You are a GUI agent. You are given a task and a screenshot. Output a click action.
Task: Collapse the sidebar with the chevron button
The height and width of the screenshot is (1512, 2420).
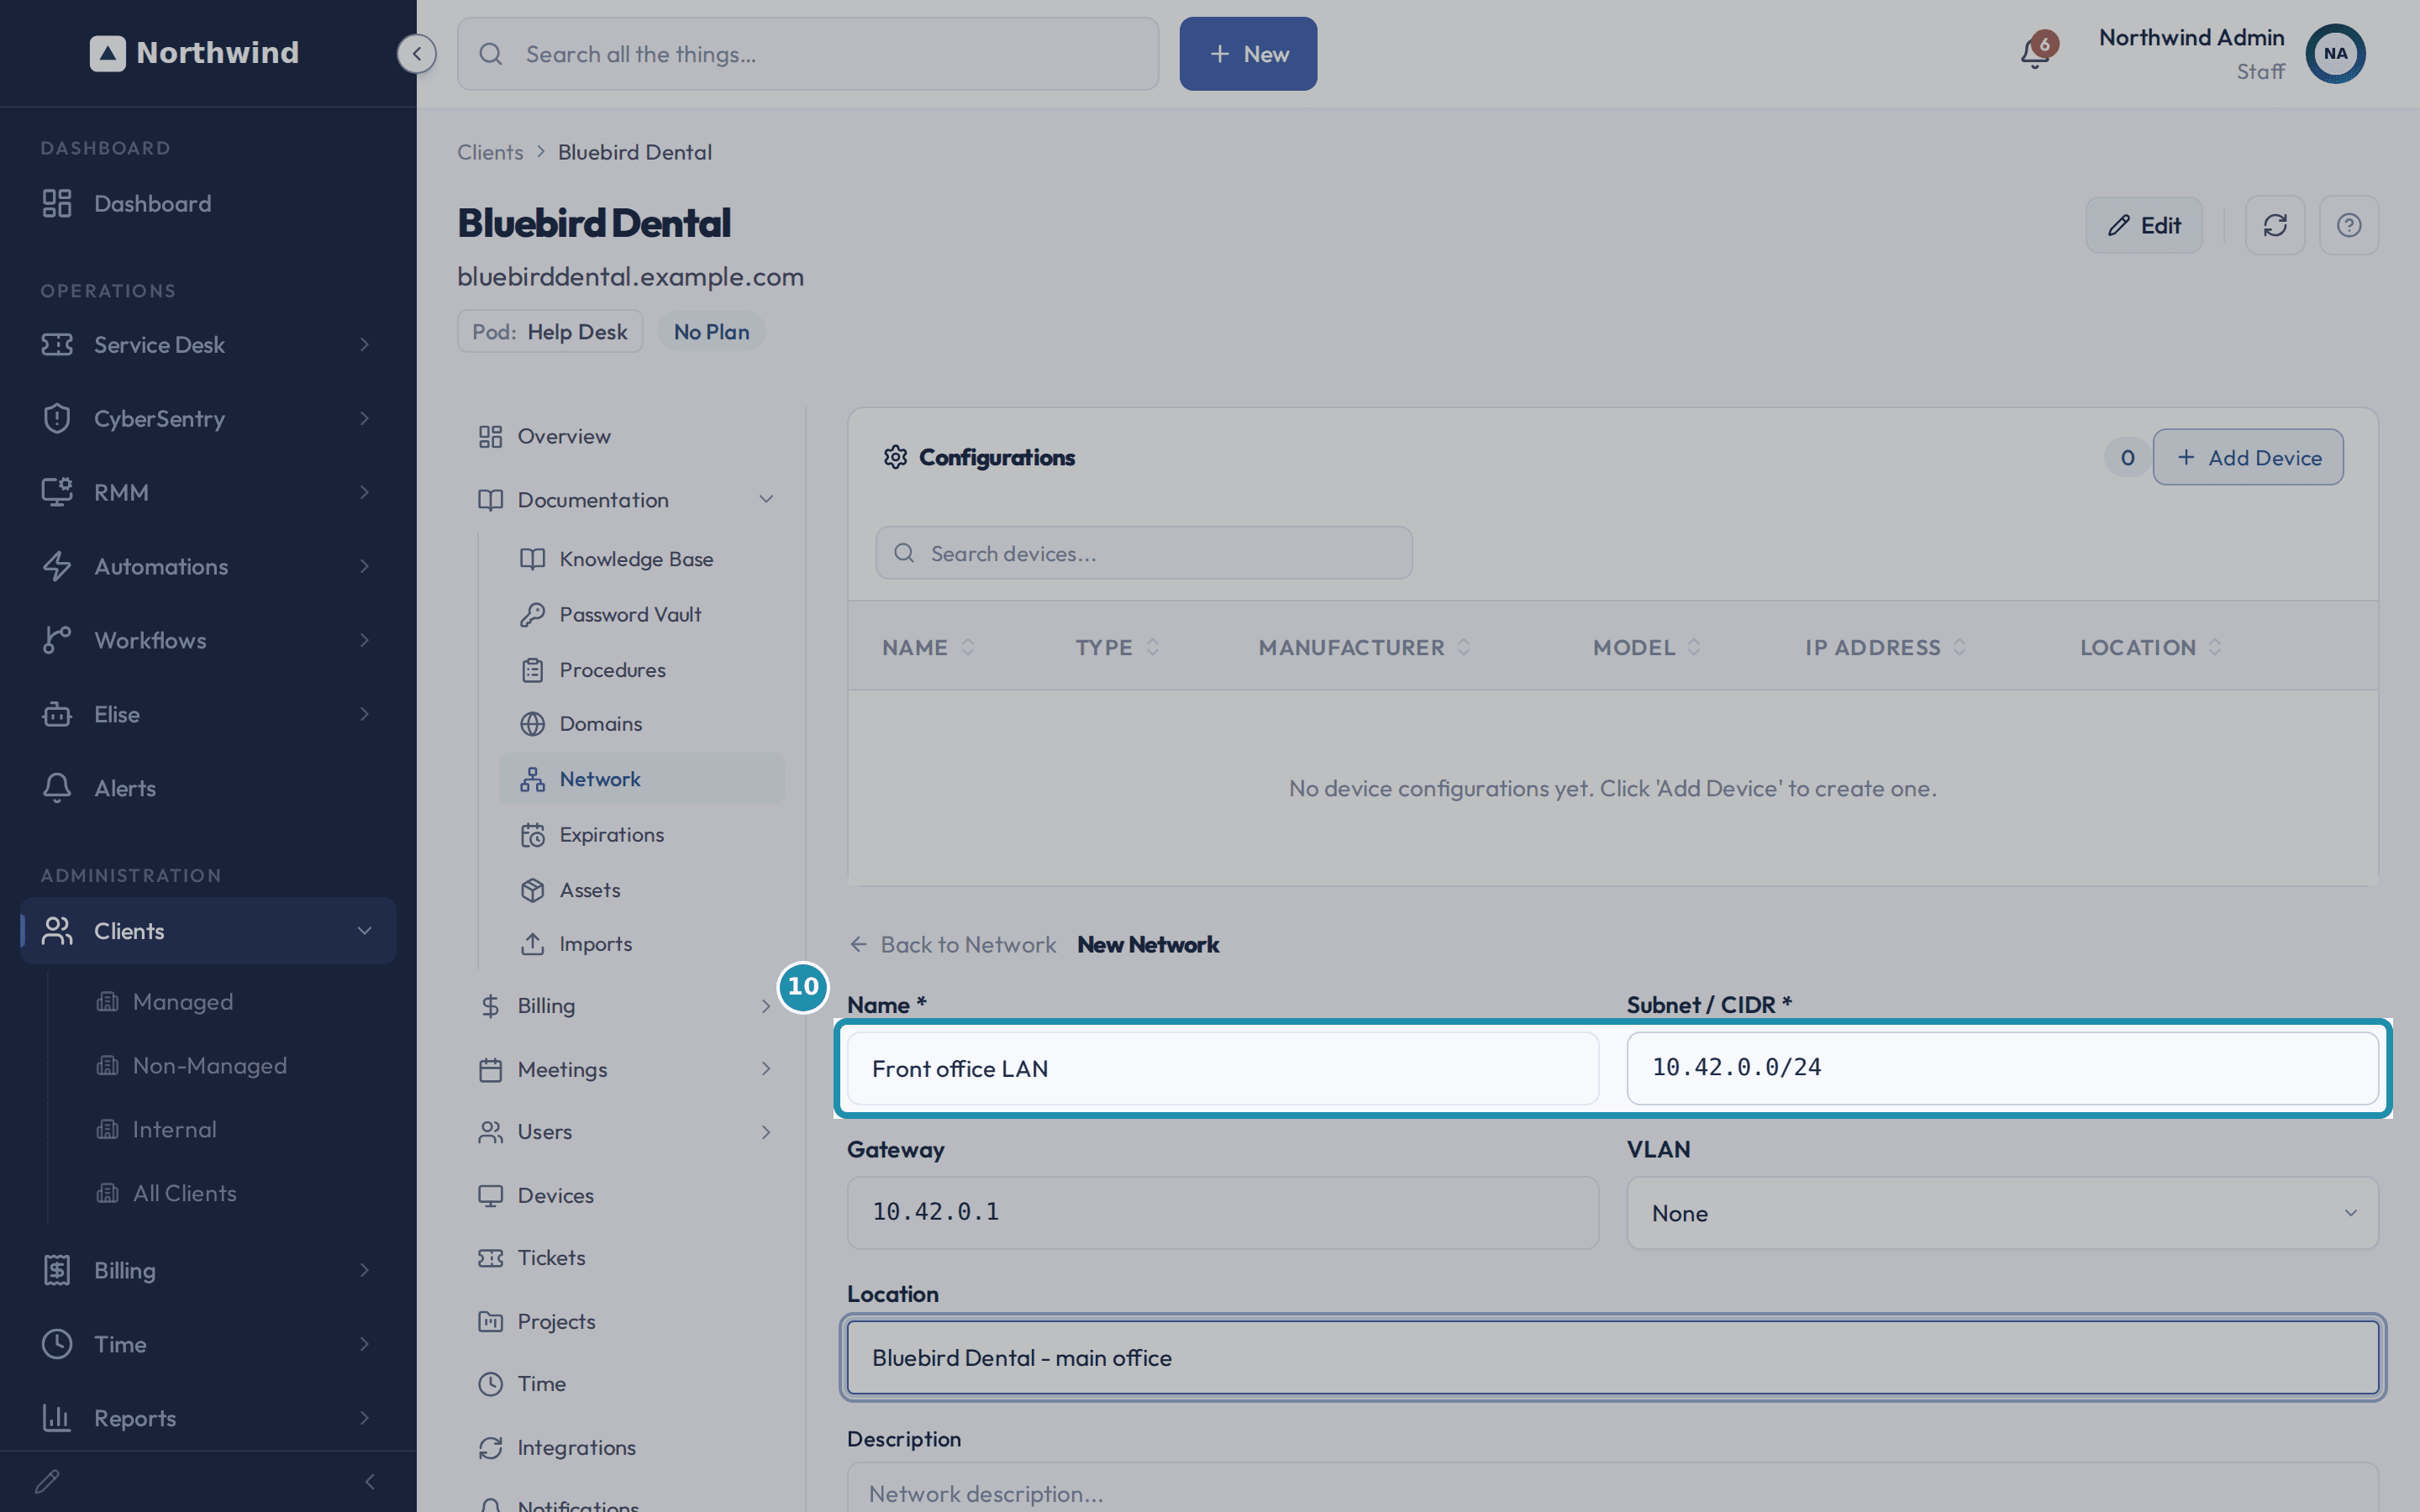point(417,53)
